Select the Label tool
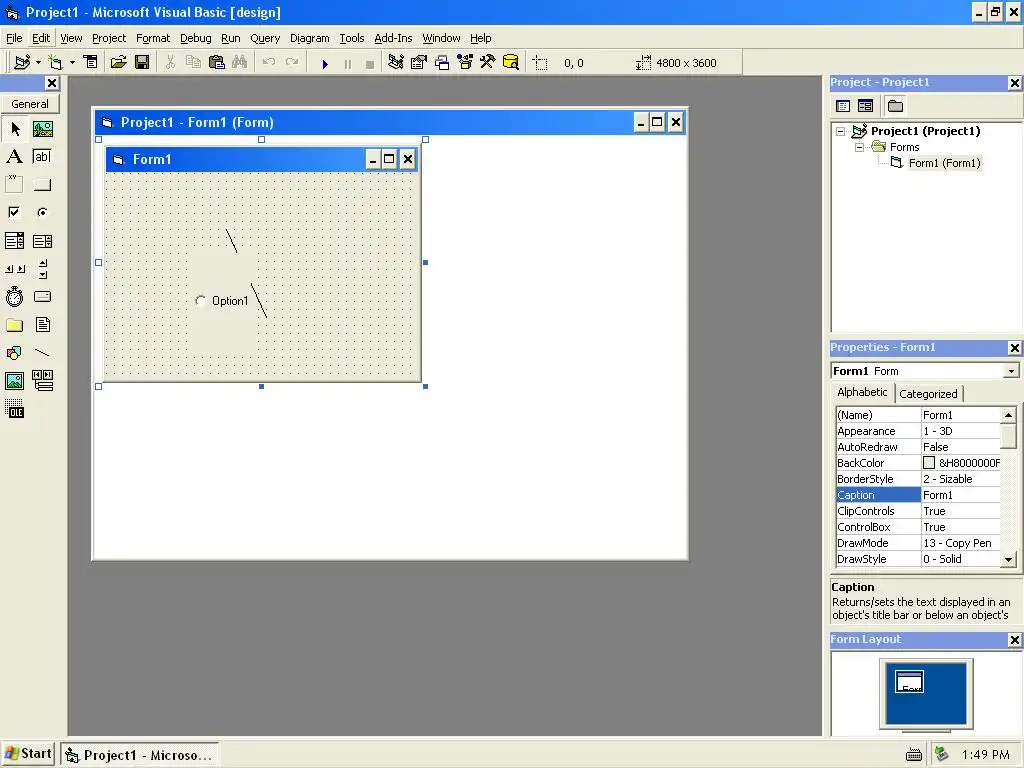 pyautogui.click(x=14, y=157)
